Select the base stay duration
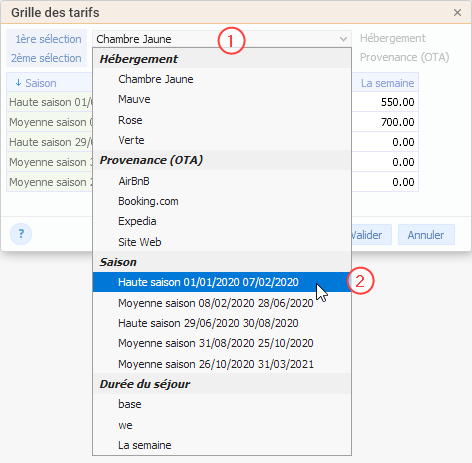 pyautogui.click(x=222, y=404)
